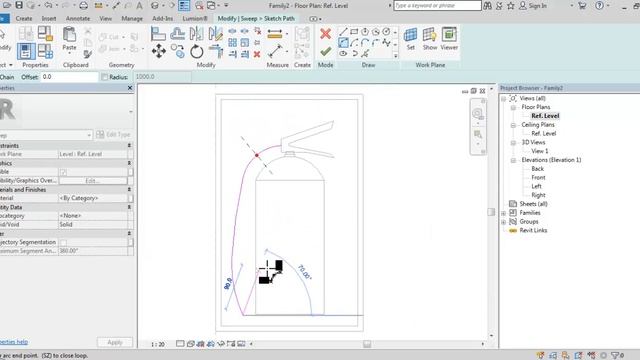Select the Ellipse draw tool

pos(343,53)
